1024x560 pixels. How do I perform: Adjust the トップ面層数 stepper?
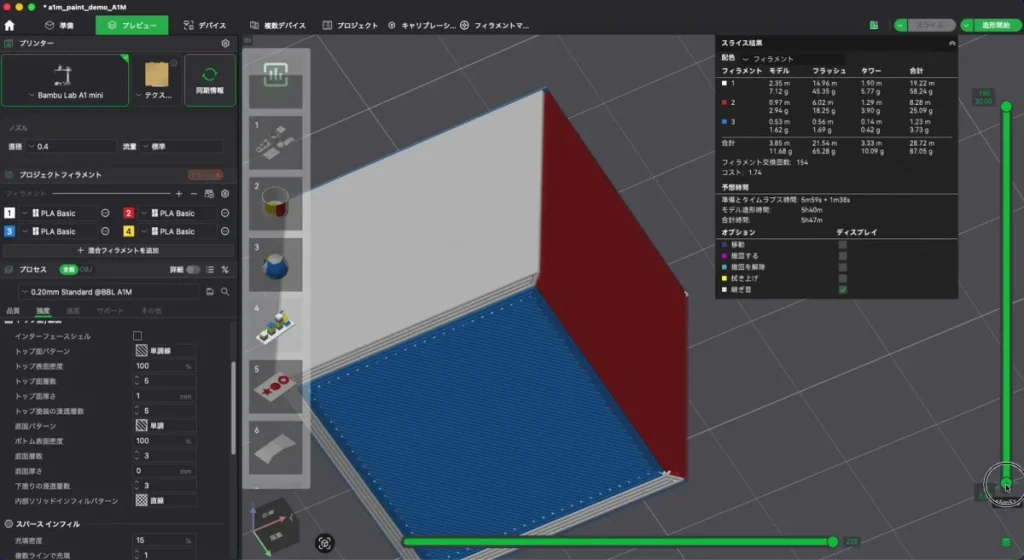point(137,381)
